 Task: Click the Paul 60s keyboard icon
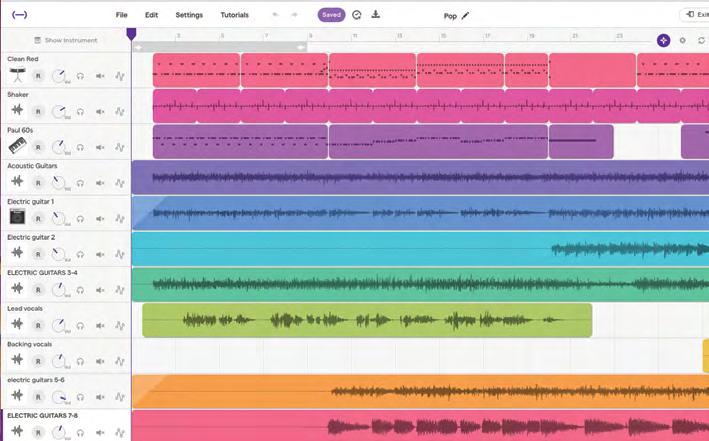coord(17,146)
